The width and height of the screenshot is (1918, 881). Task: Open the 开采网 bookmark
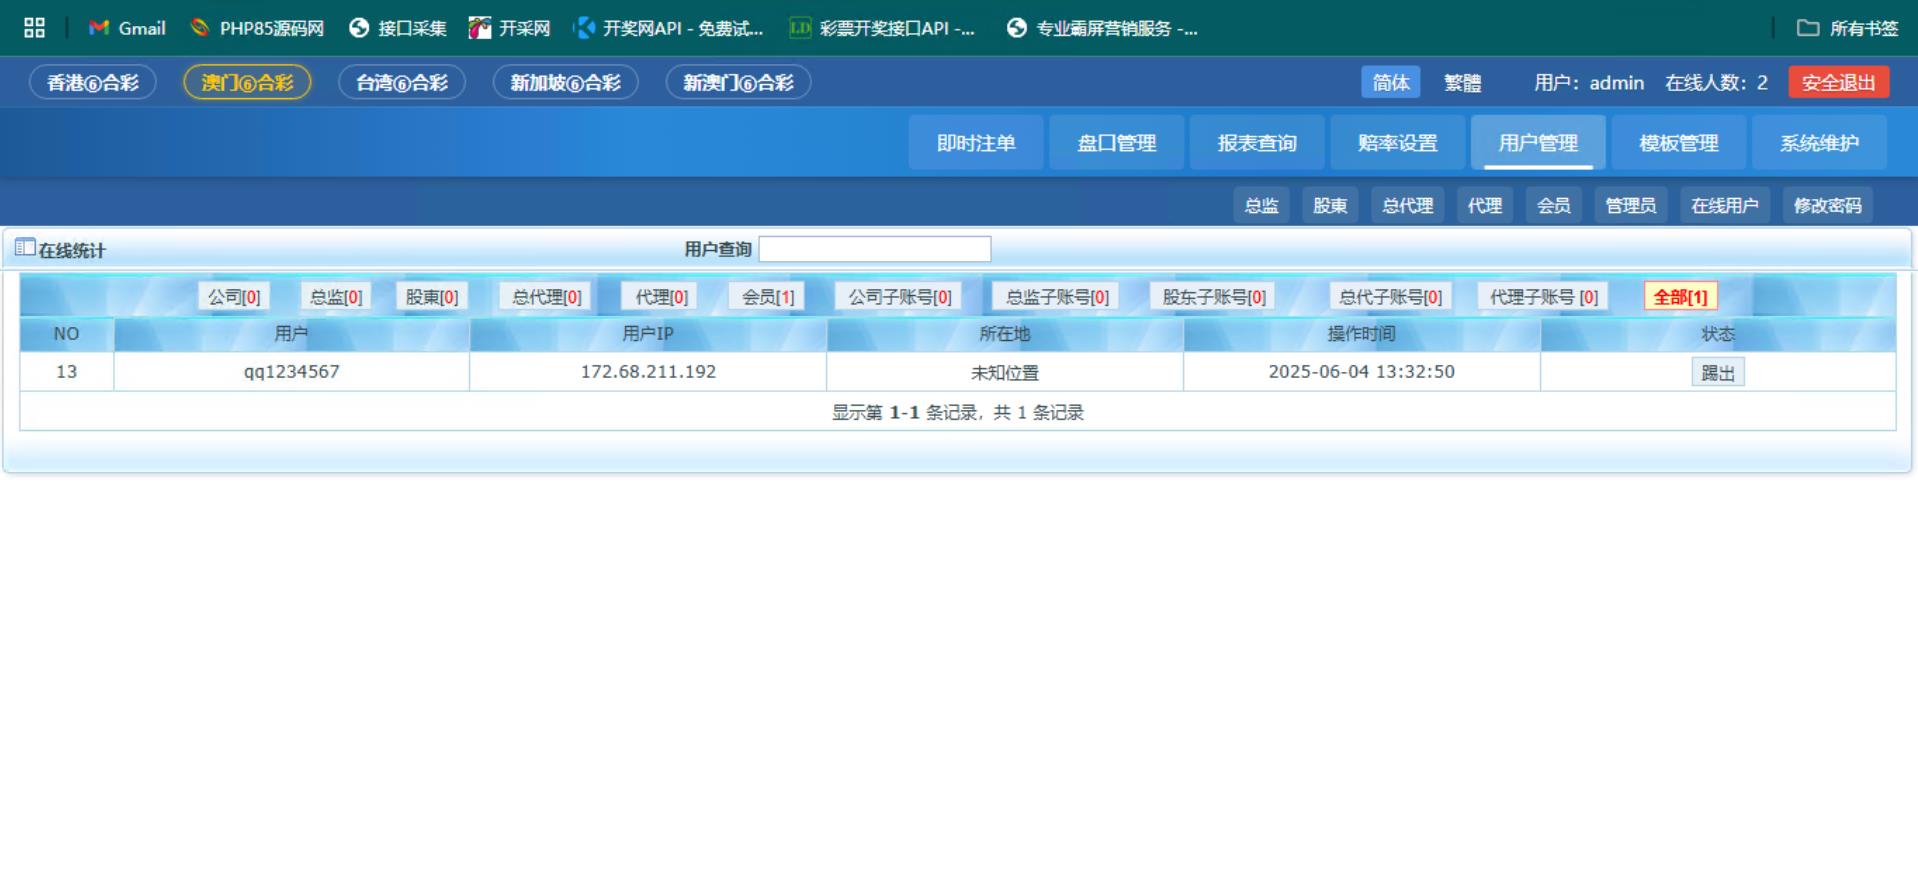(x=510, y=28)
